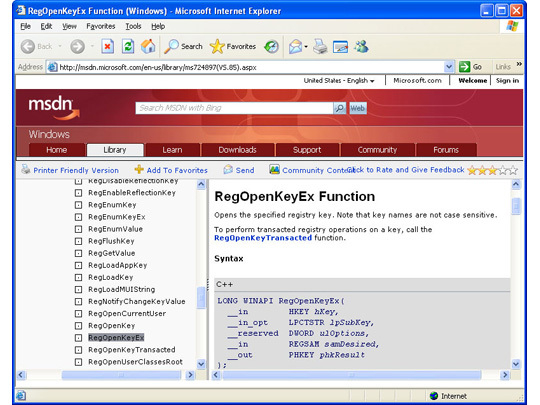Expand the RegEnumKey tree node

pos(79,205)
